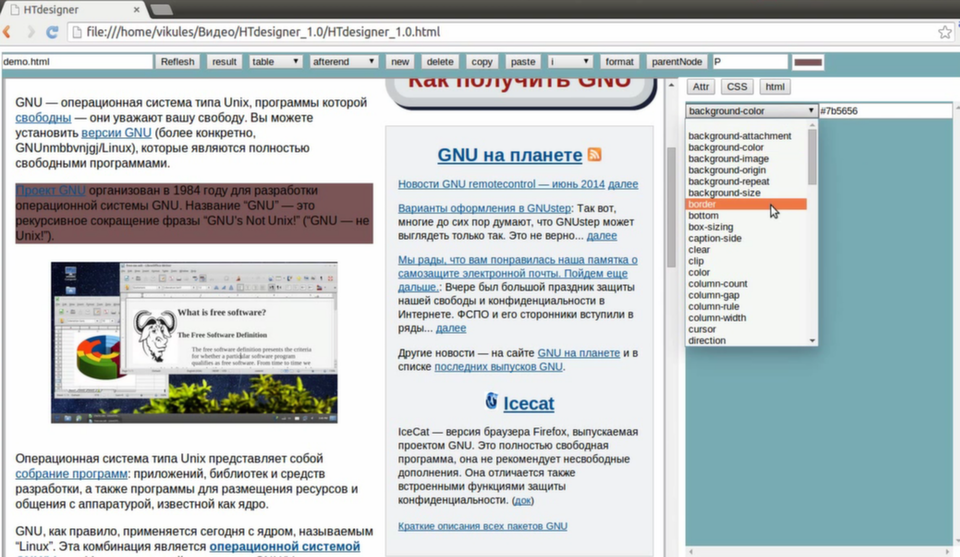Viewport: 960px width, 557px height.
Task: Reload the page with the refresh icon
Action: click(x=52, y=32)
